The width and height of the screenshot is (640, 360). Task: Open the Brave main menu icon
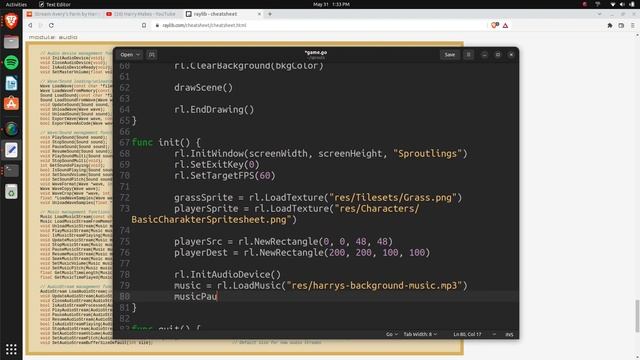(x=633, y=25)
